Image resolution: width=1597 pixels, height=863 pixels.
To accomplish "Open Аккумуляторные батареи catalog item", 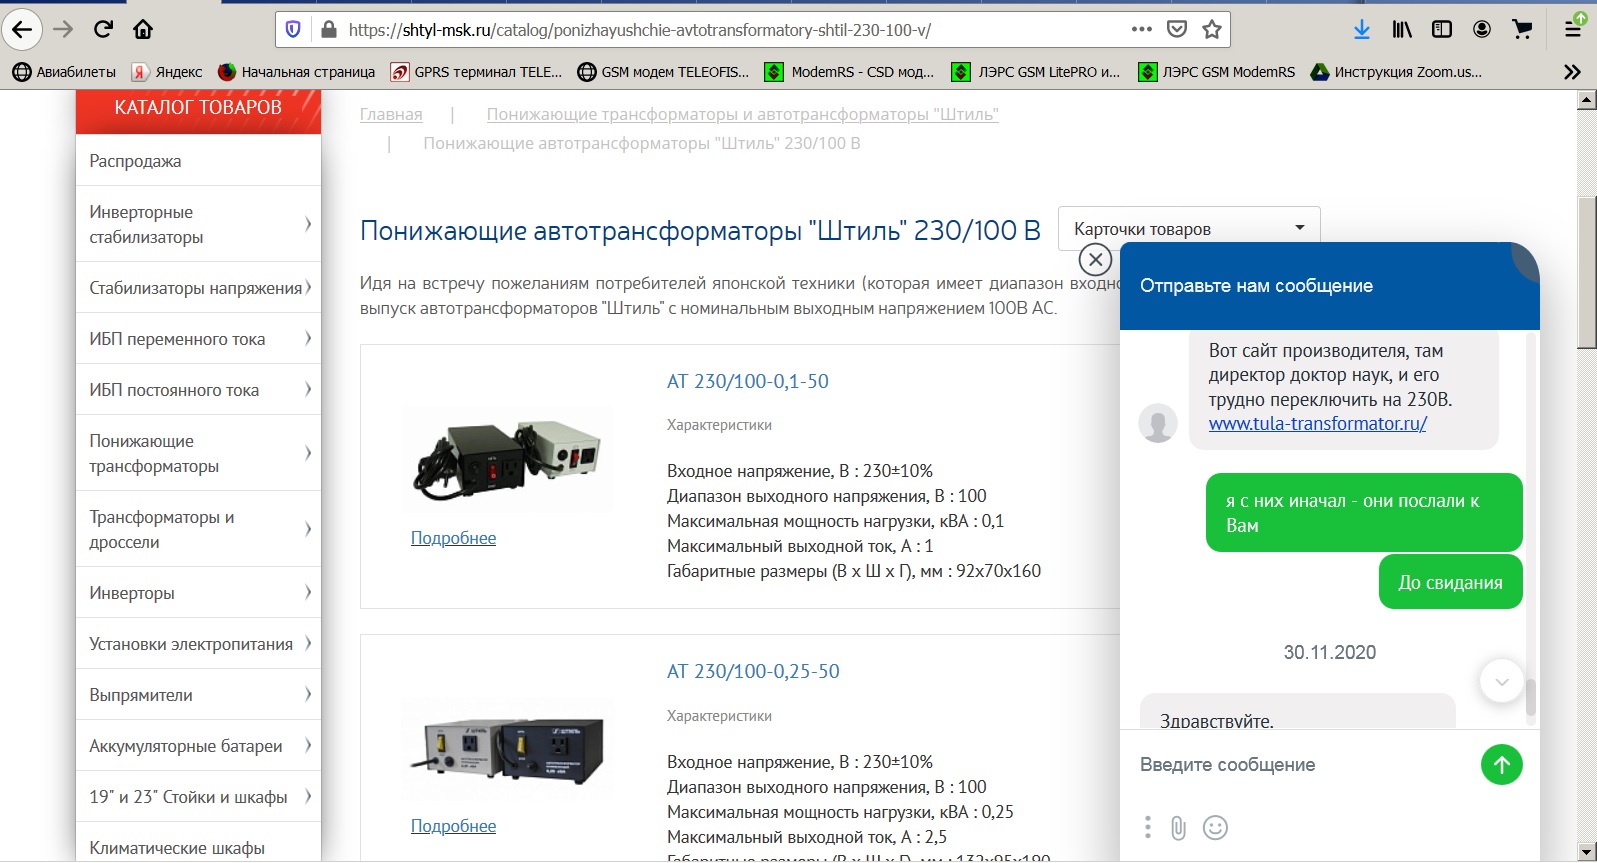I will point(198,746).
